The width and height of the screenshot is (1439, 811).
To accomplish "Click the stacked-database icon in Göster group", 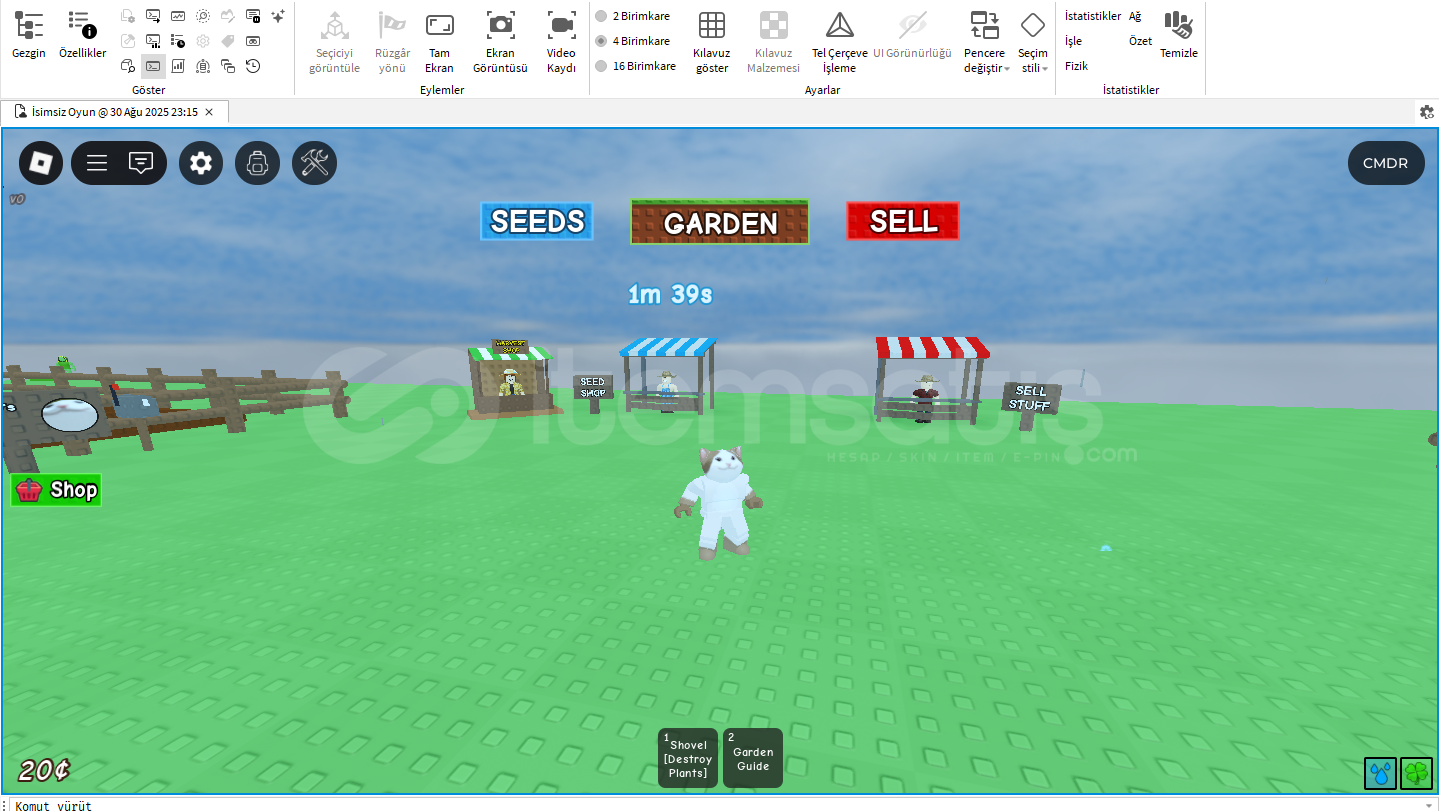I will (203, 66).
